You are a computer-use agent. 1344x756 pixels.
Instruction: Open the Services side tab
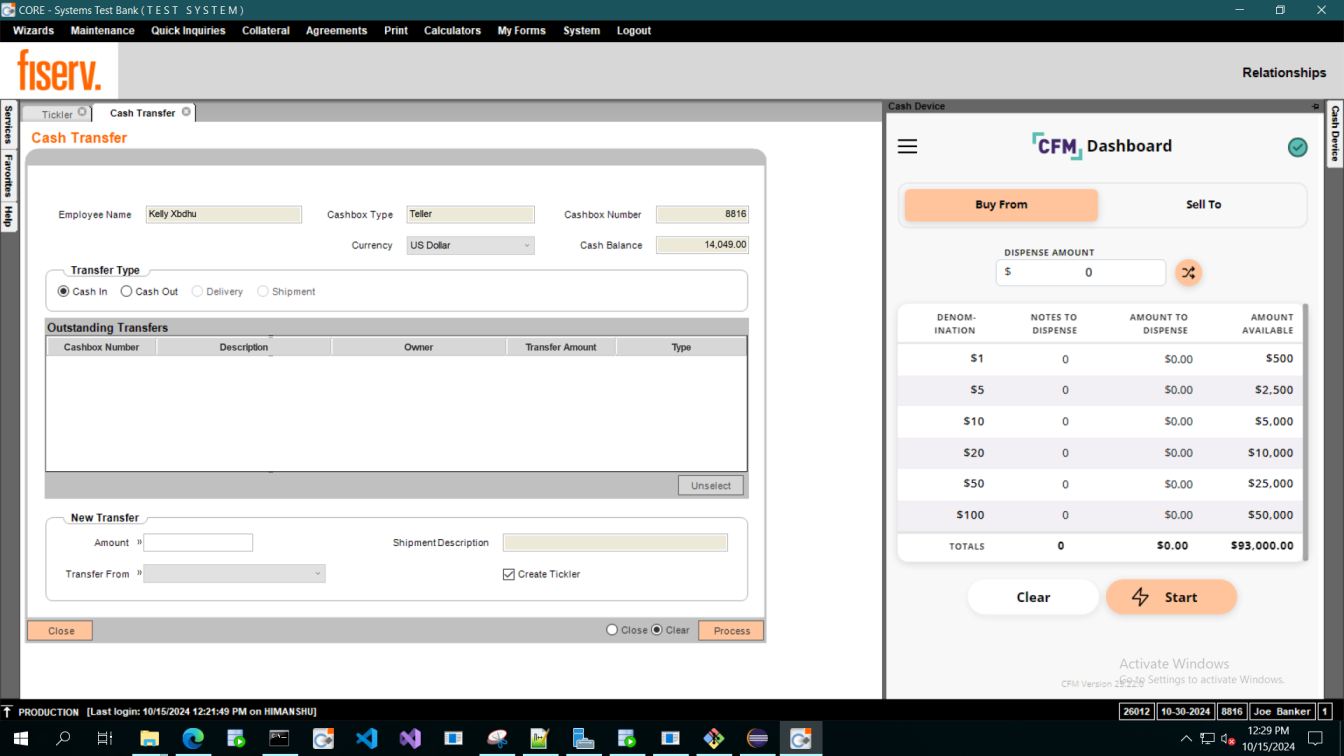[8, 125]
